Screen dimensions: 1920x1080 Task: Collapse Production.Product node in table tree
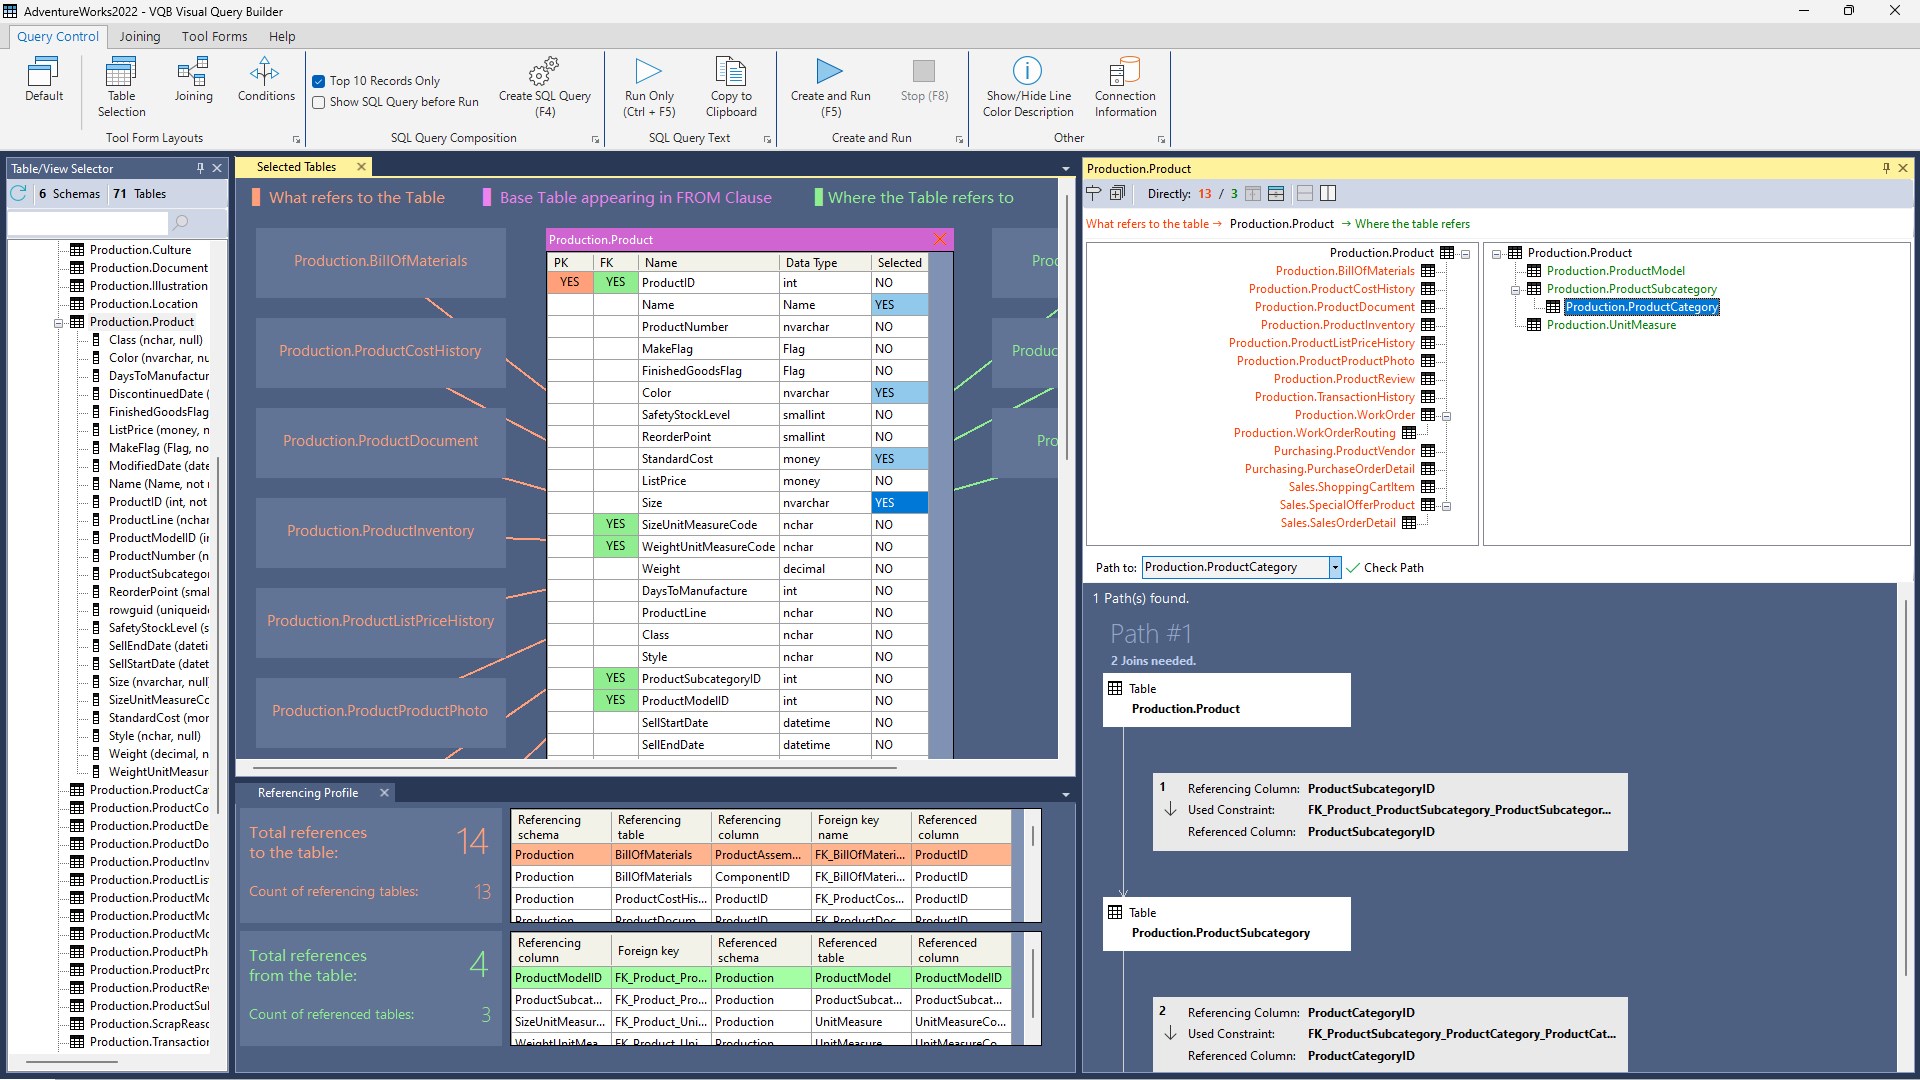point(59,322)
